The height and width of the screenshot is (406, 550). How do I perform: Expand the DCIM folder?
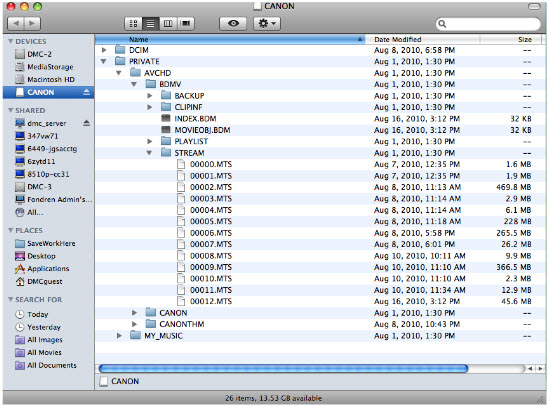click(104, 50)
